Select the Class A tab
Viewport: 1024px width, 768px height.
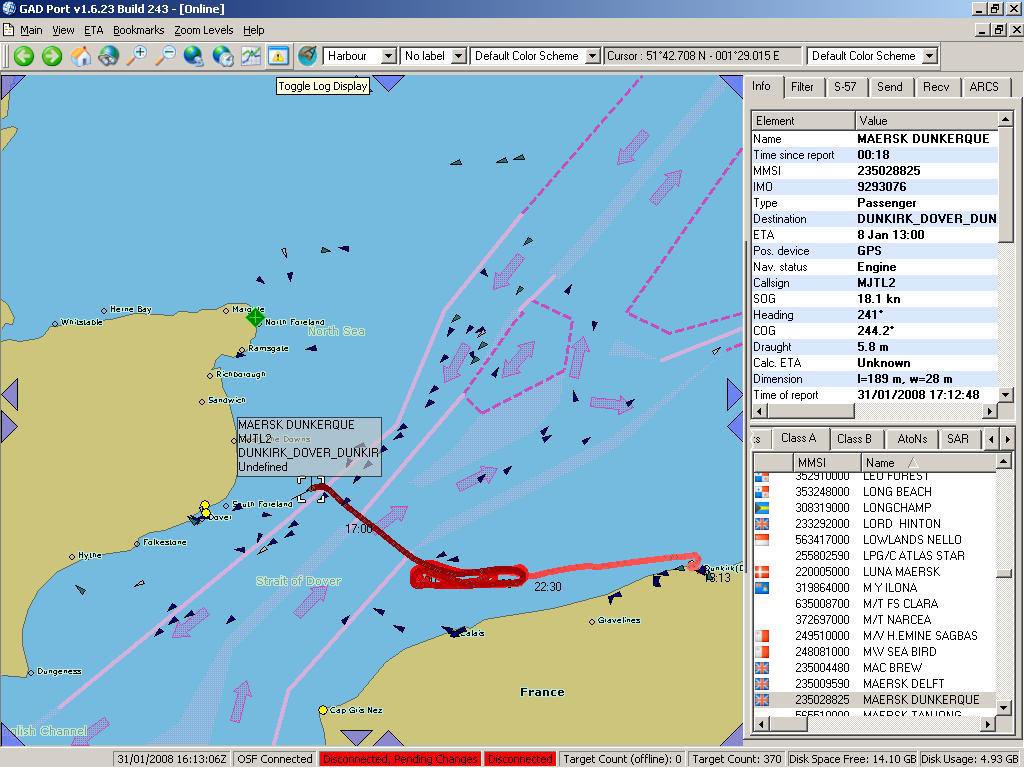tap(799, 438)
